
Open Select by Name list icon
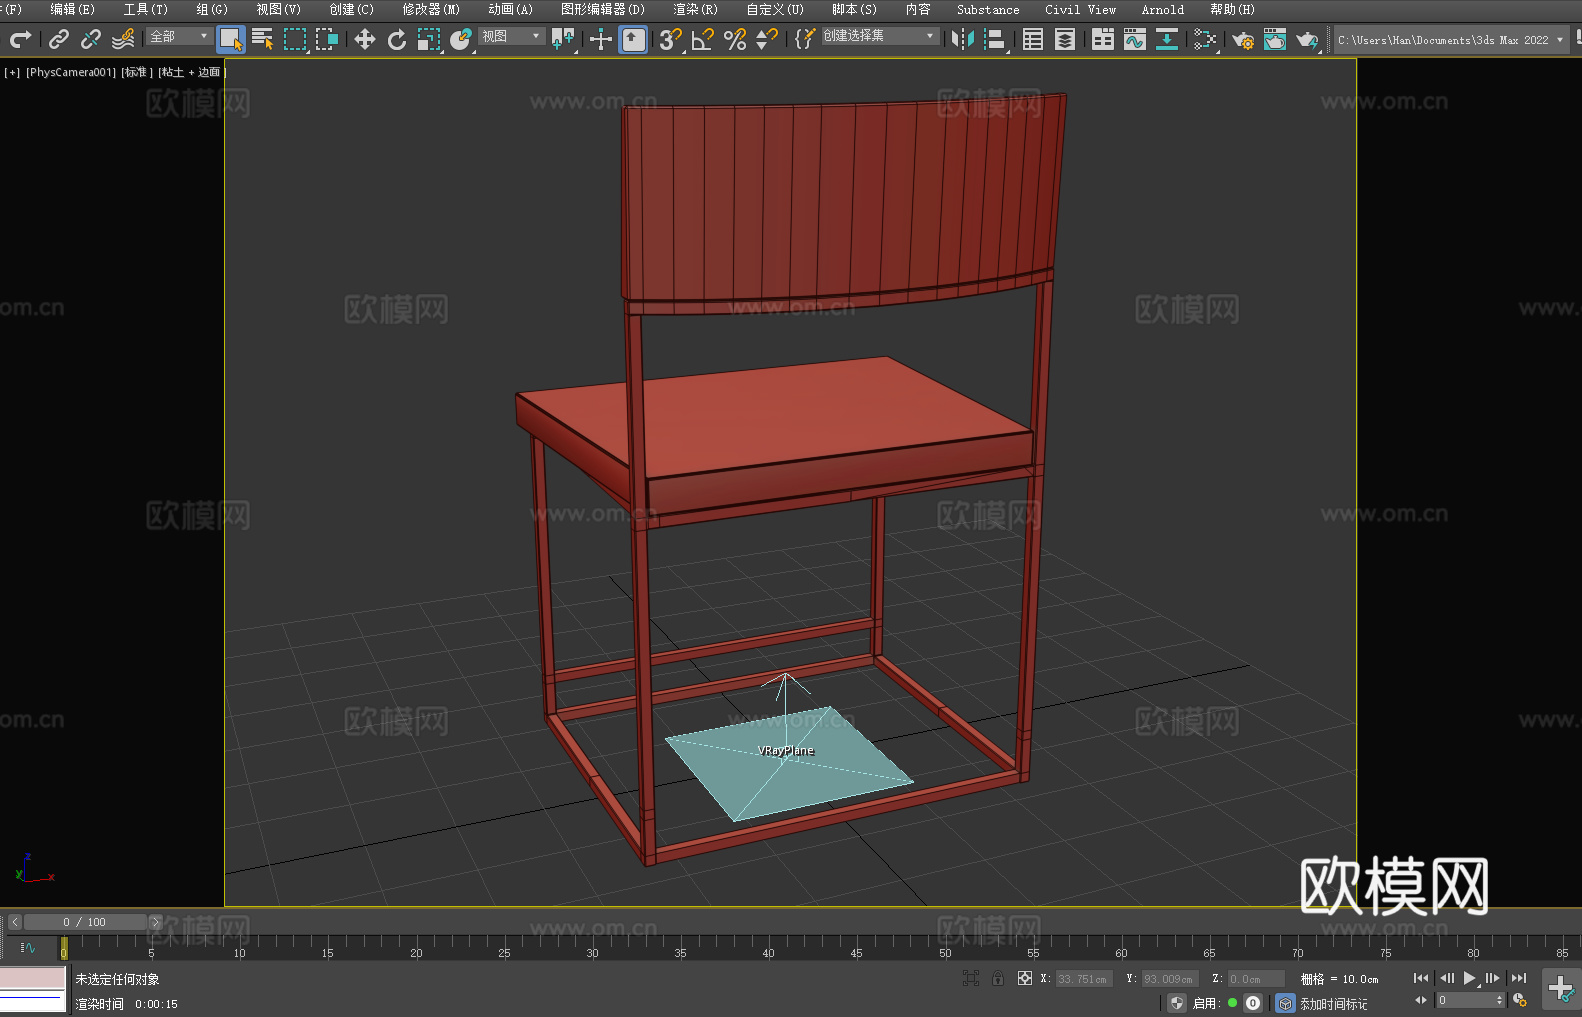(x=263, y=40)
